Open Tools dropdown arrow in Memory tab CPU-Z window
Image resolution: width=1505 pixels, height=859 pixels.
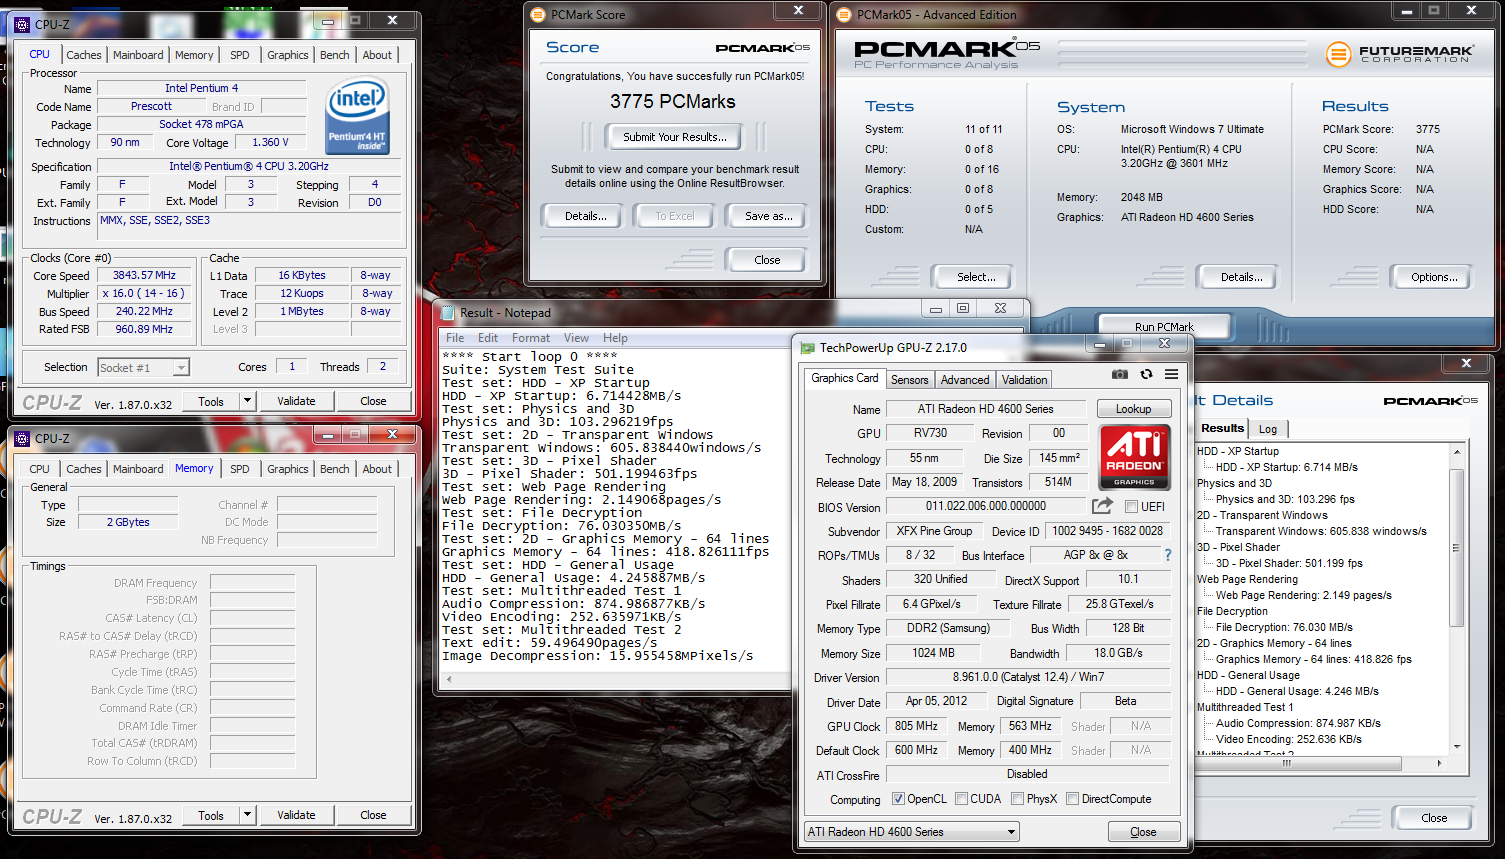(247, 815)
